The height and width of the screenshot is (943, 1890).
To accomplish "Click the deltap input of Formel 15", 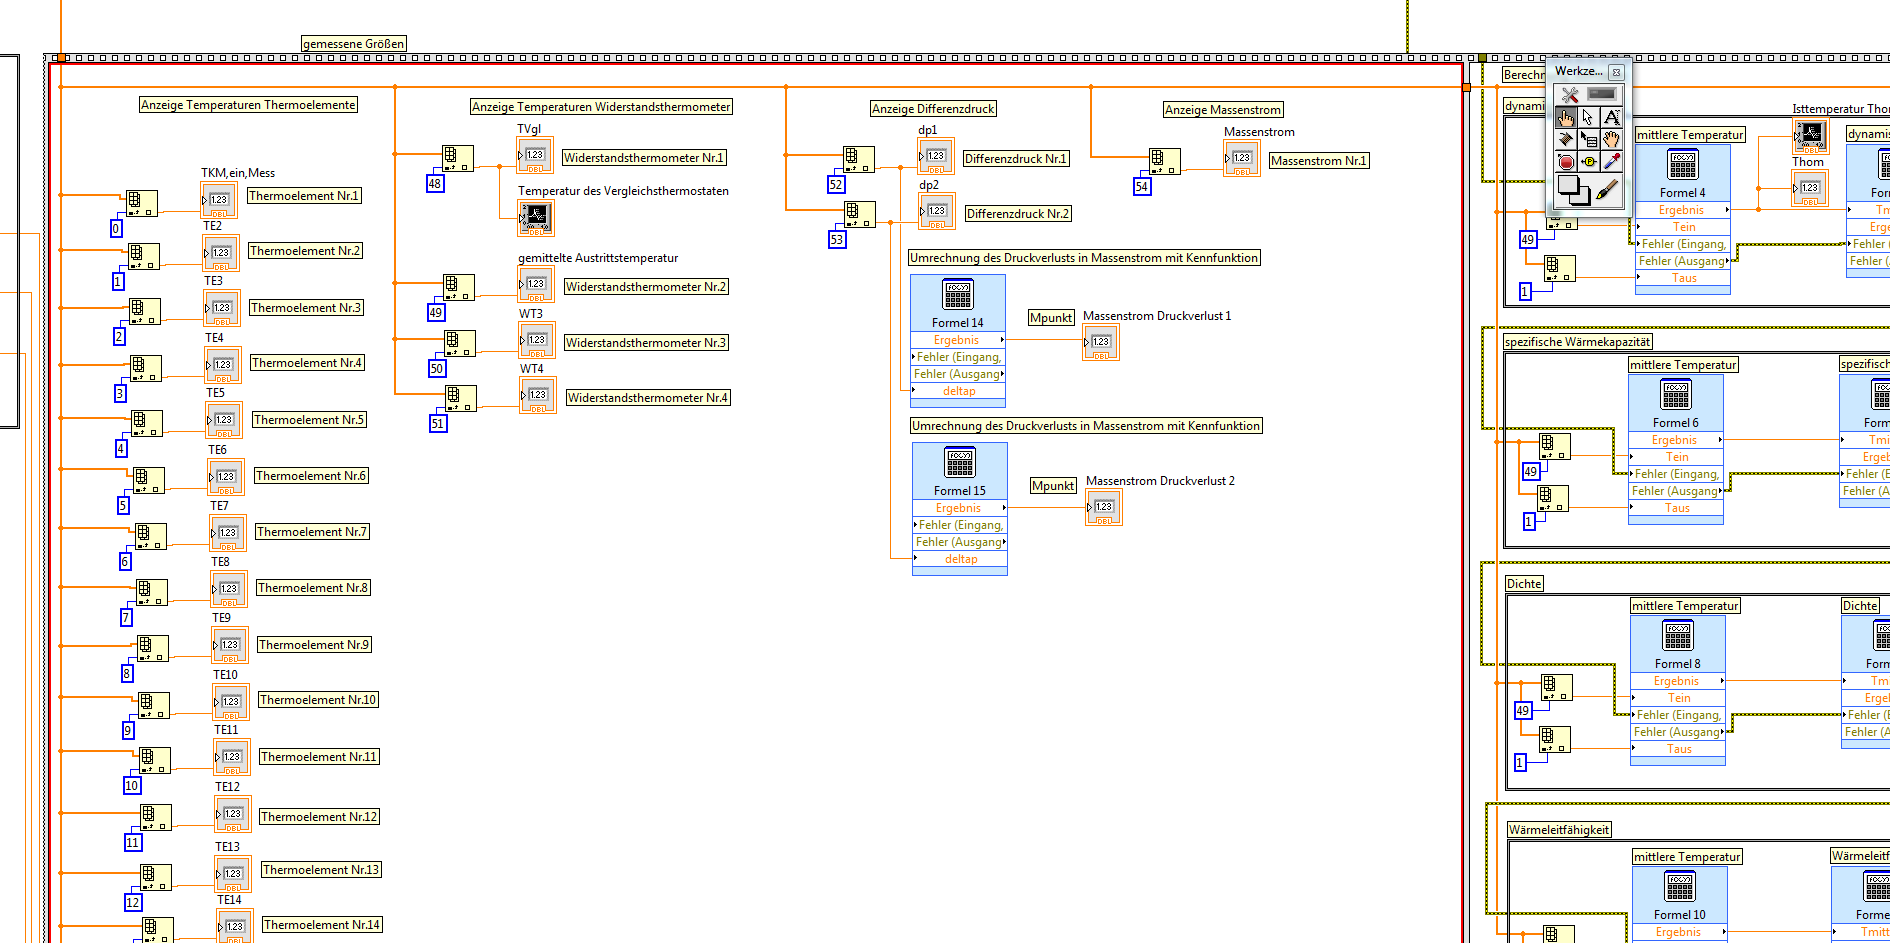I will [960, 559].
